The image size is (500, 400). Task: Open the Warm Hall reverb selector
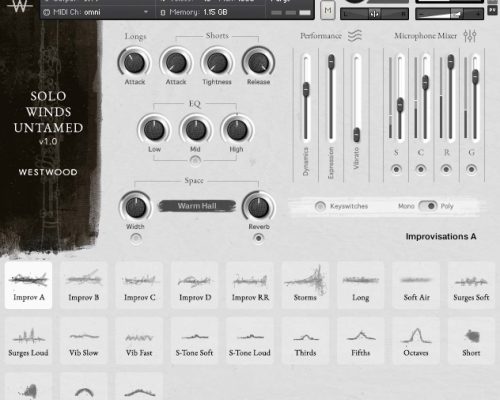[197, 206]
